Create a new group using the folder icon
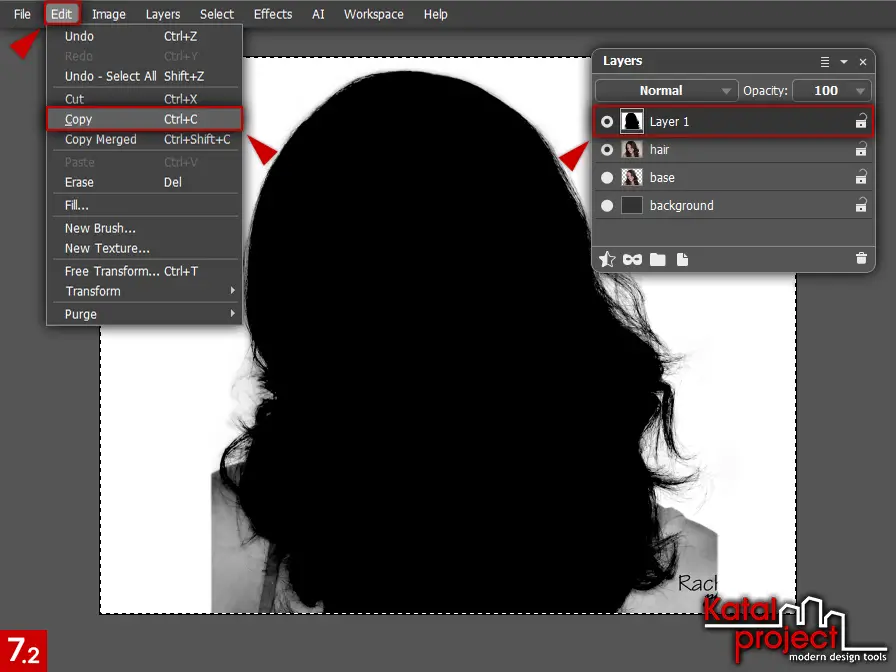This screenshot has width=896, height=672. pyautogui.click(x=658, y=259)
